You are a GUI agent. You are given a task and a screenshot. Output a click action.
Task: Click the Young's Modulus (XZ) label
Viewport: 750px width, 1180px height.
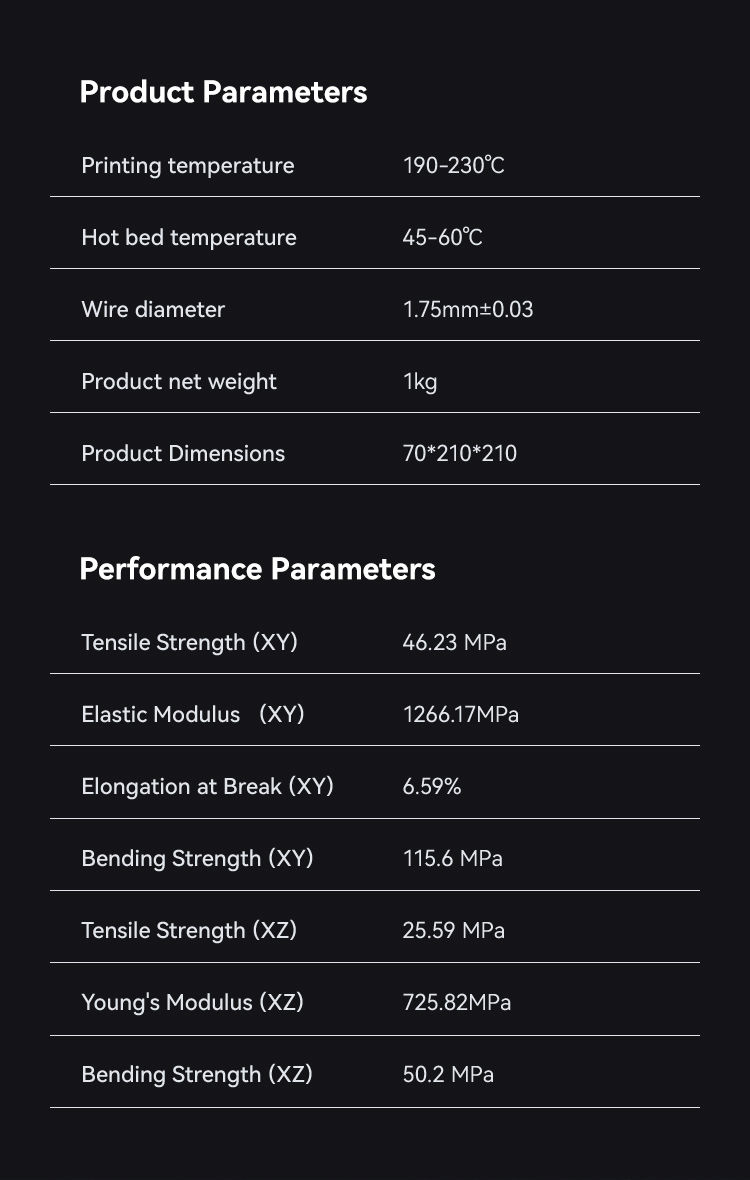click(x=193, y=1002)
